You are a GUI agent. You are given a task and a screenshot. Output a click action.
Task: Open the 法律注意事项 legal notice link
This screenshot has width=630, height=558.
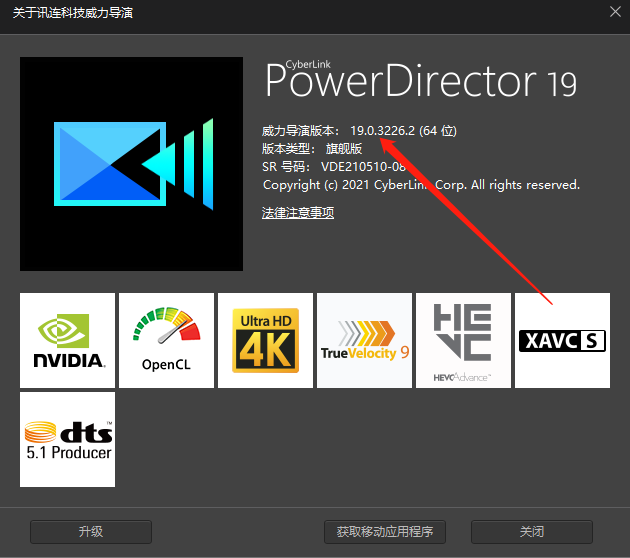298,213
